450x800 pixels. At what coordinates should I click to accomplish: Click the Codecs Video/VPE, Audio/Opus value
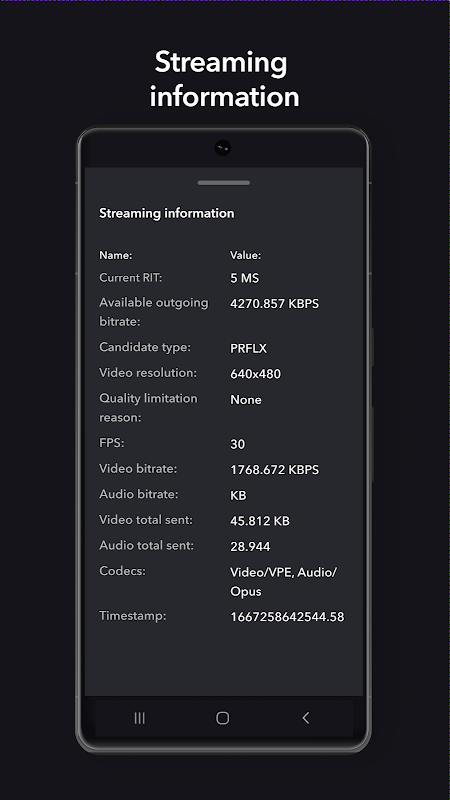pos(283,582)
